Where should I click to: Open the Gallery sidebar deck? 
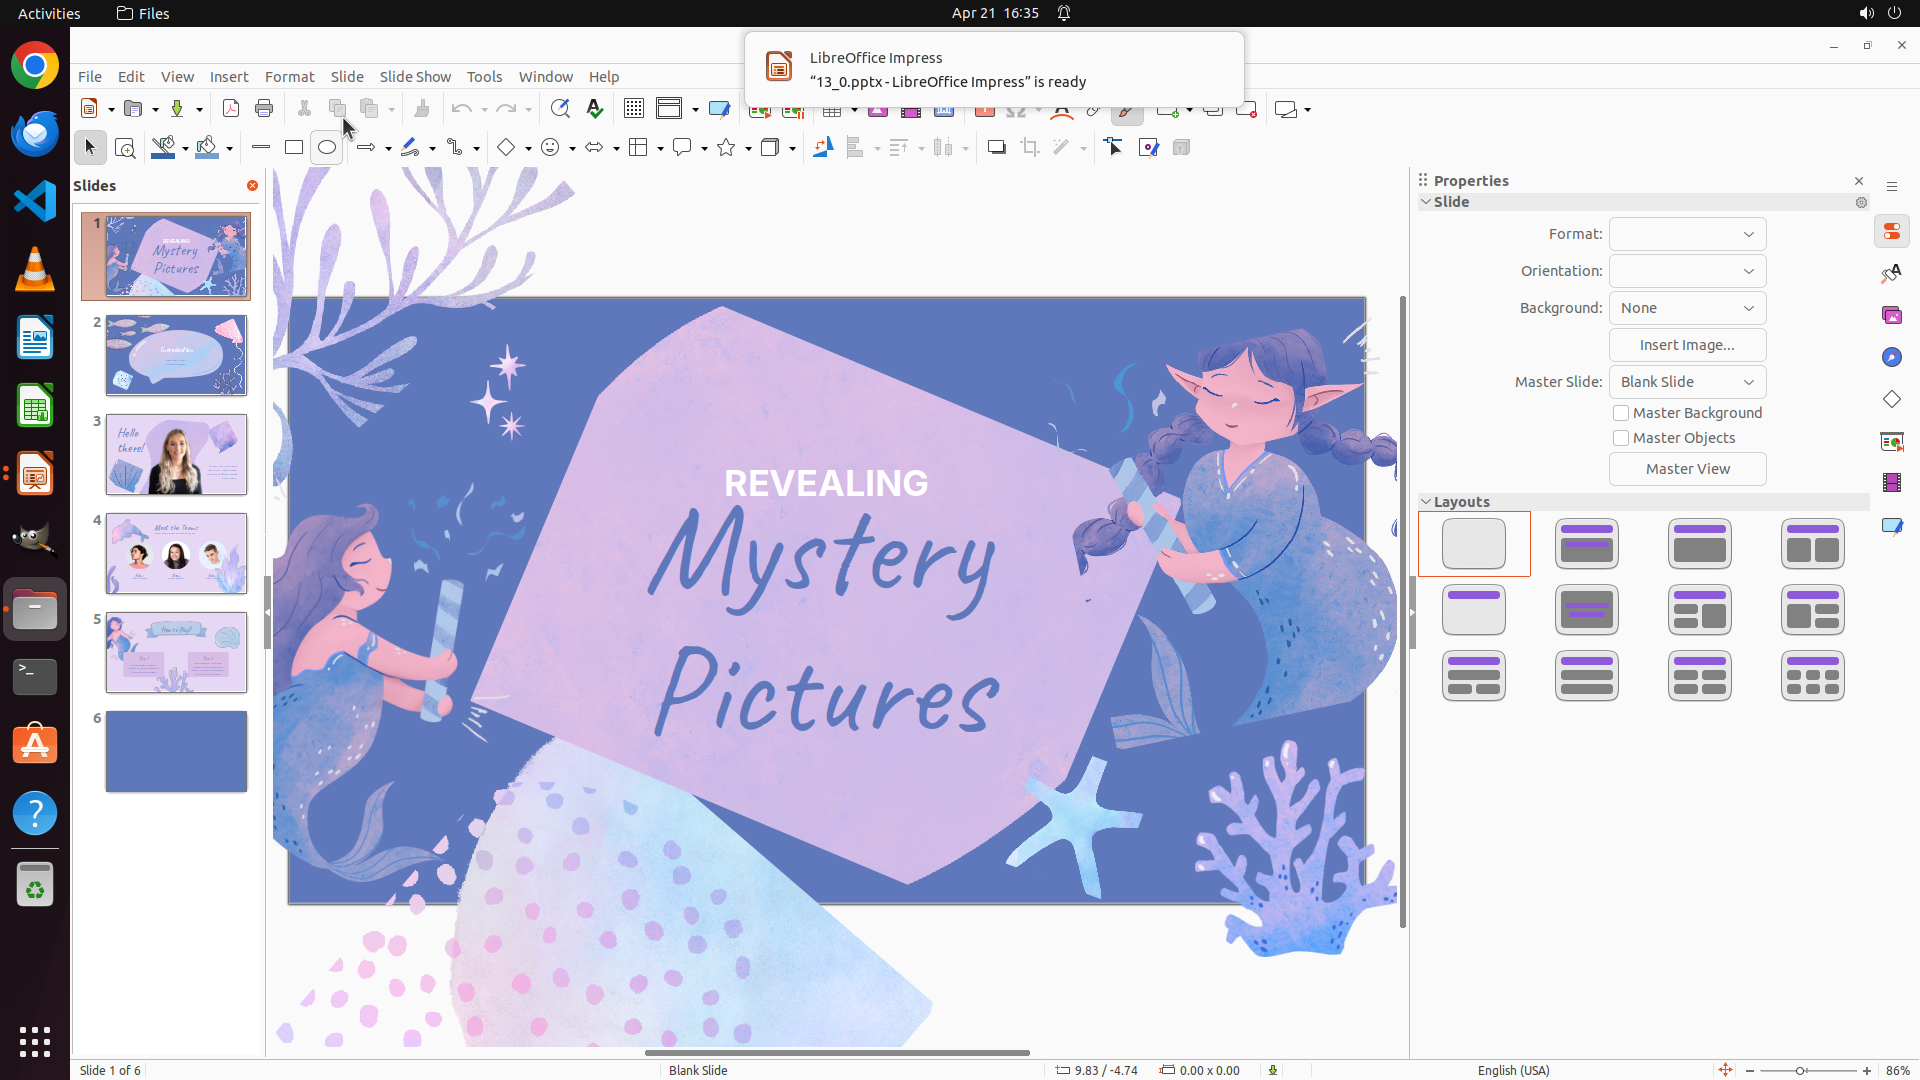(x=1891, y=316)
